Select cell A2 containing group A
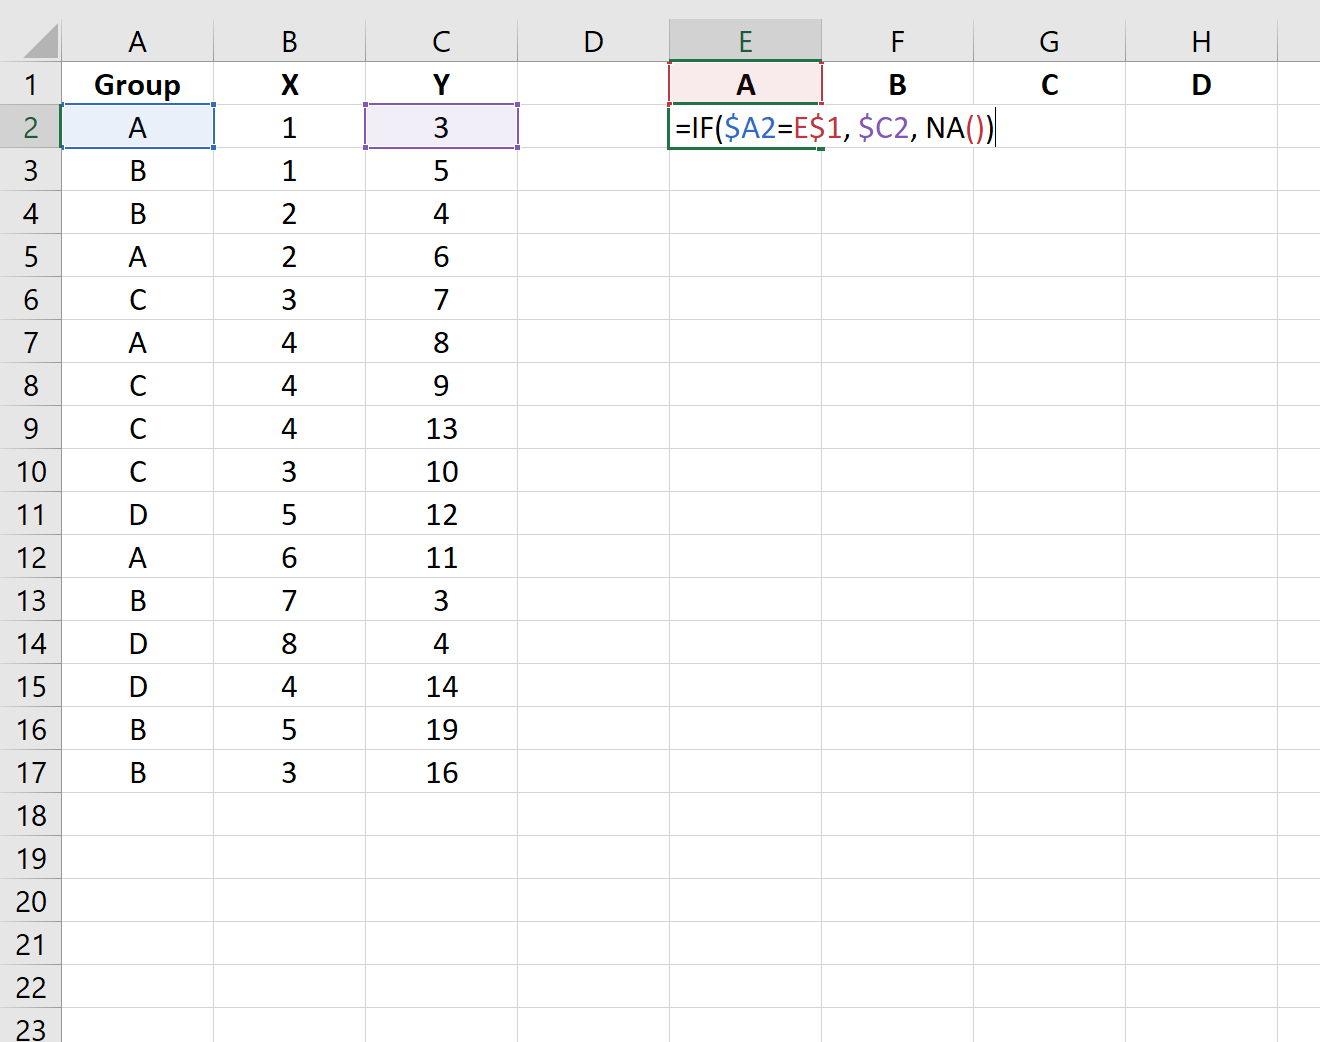 pyautogui.click(x=137, y=127)
